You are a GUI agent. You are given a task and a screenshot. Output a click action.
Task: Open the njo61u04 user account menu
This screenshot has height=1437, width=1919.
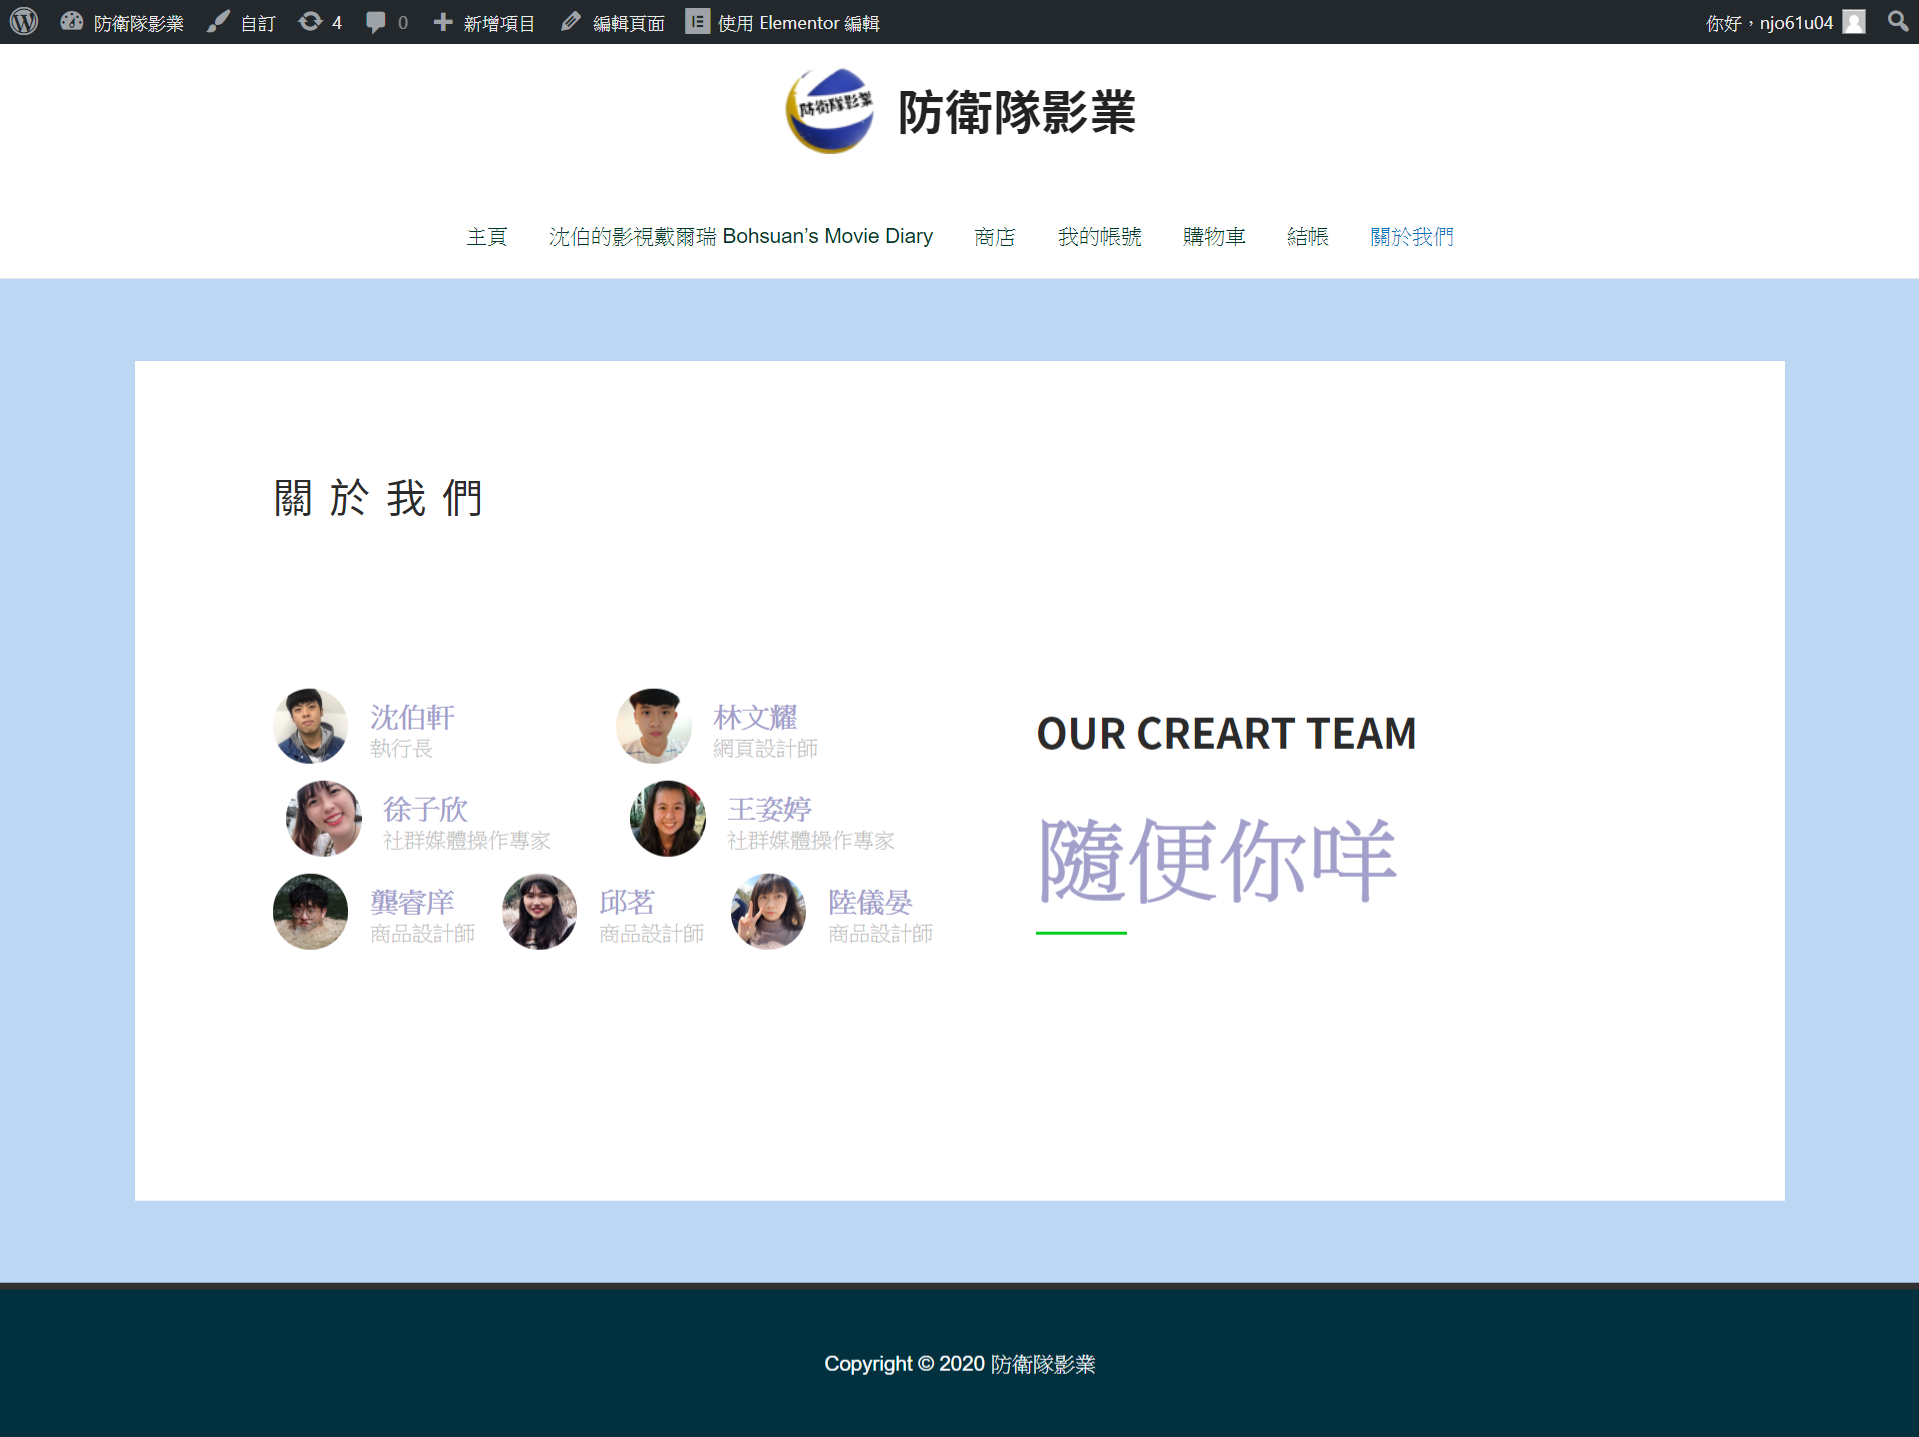1783,22
